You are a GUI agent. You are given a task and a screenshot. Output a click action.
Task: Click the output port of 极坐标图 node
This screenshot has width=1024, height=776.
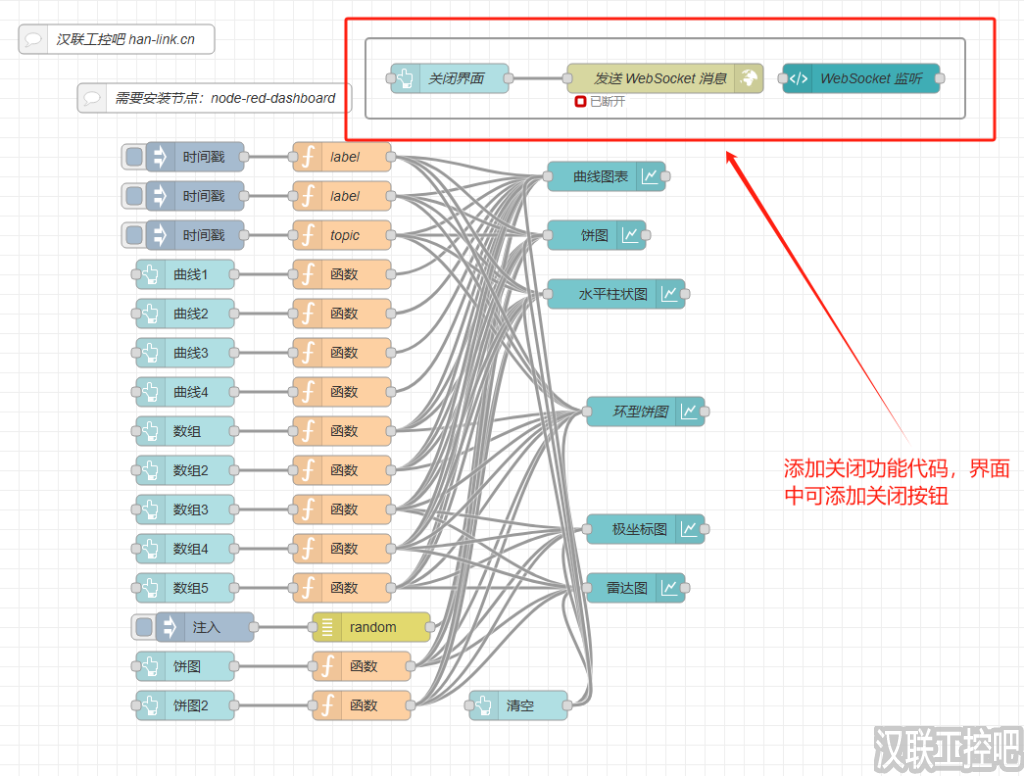coord(708,530)
